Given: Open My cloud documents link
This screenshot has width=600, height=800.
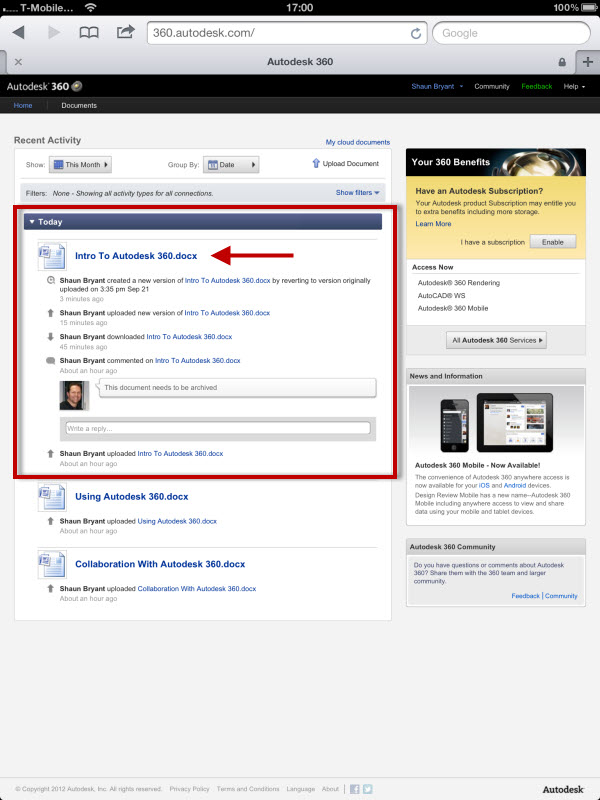Looking at the screenshot, I should pyautogui.click(x=358, y=142).
